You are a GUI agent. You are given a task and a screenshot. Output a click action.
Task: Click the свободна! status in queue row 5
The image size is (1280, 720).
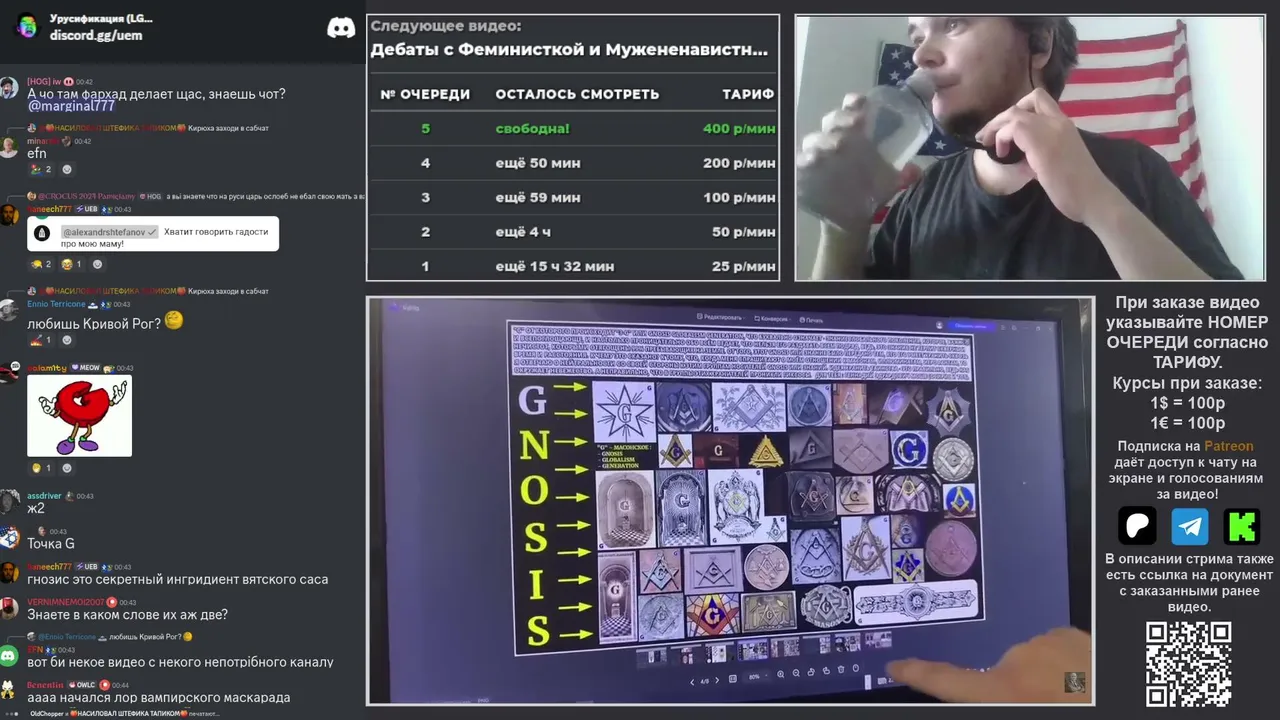(x=532, y=128)
